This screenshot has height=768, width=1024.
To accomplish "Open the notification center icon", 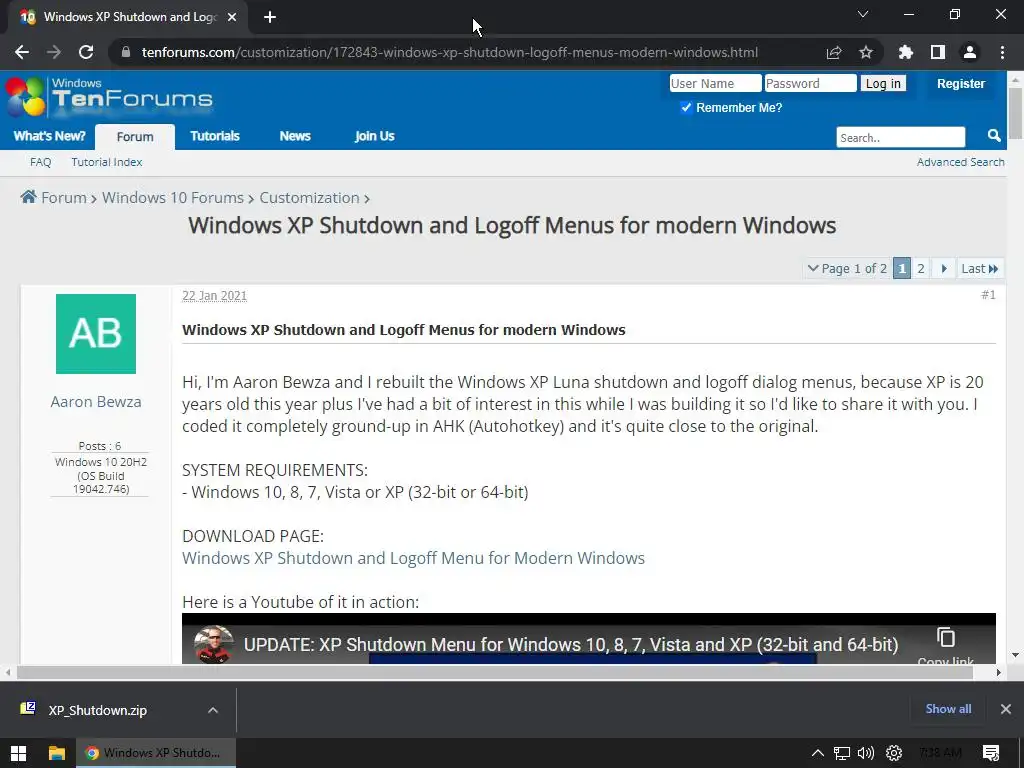I will pyautogui.click(x=991, y=753).
